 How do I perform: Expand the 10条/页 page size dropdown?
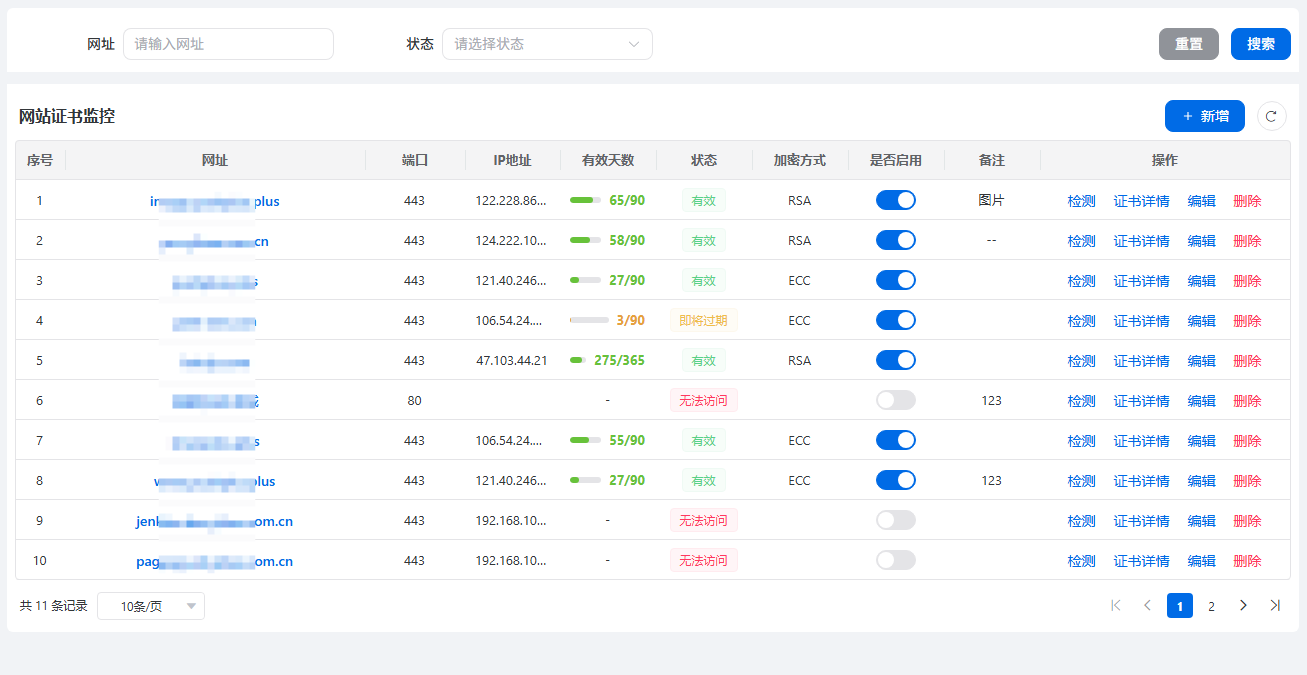(x=151, y=606)
